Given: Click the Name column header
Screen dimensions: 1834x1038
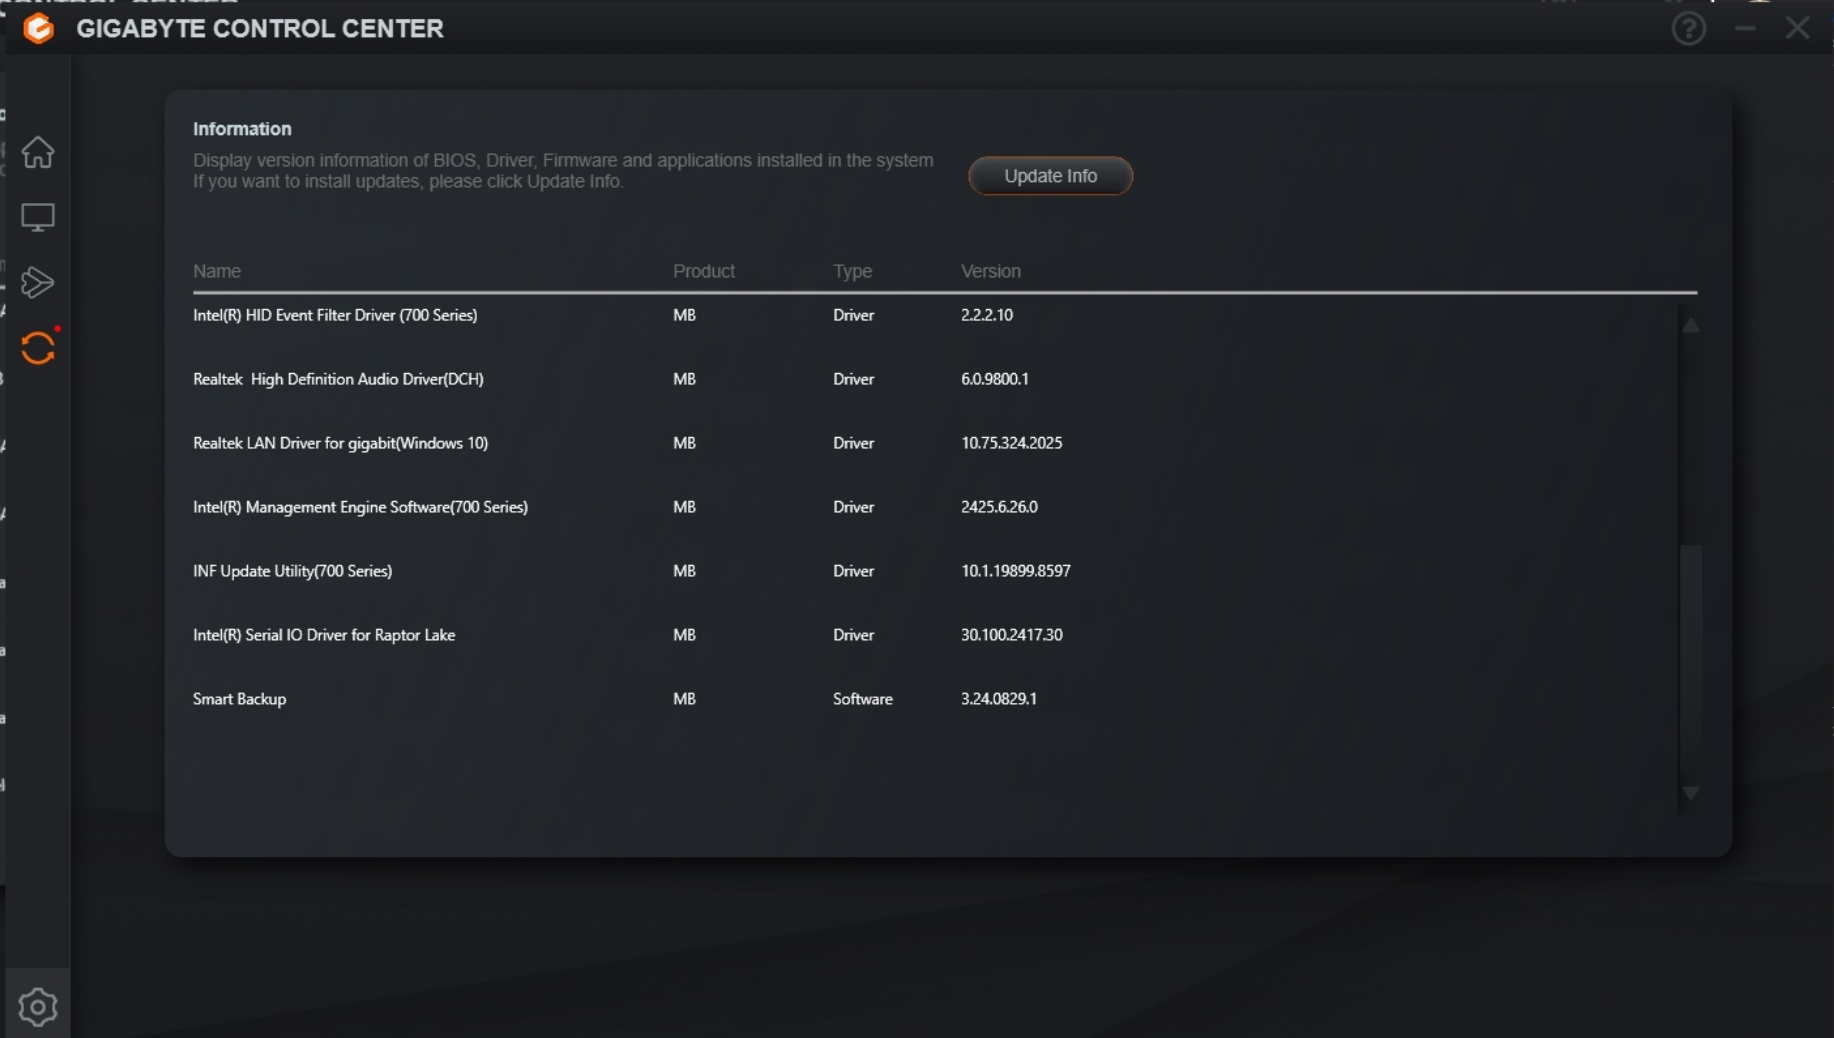Looking at the screenshot, I should coord(217,271).
